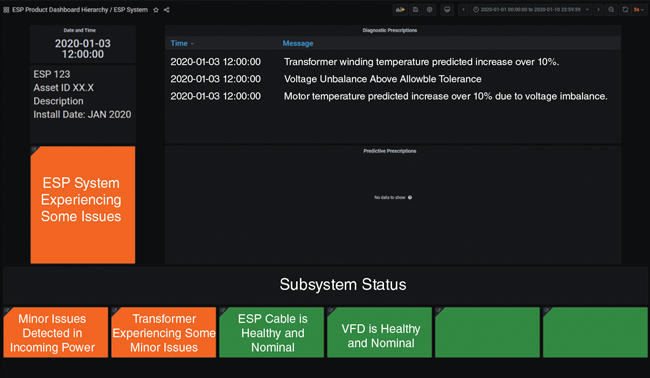
Task: Click corner link icon on Incoming Power tile
Action: coord(7,310)
